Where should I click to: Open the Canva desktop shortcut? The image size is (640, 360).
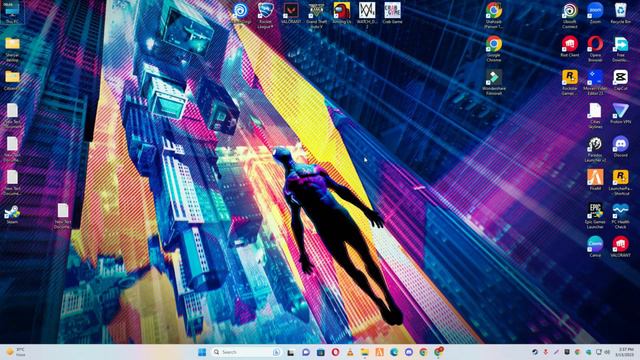click(595, 247)
